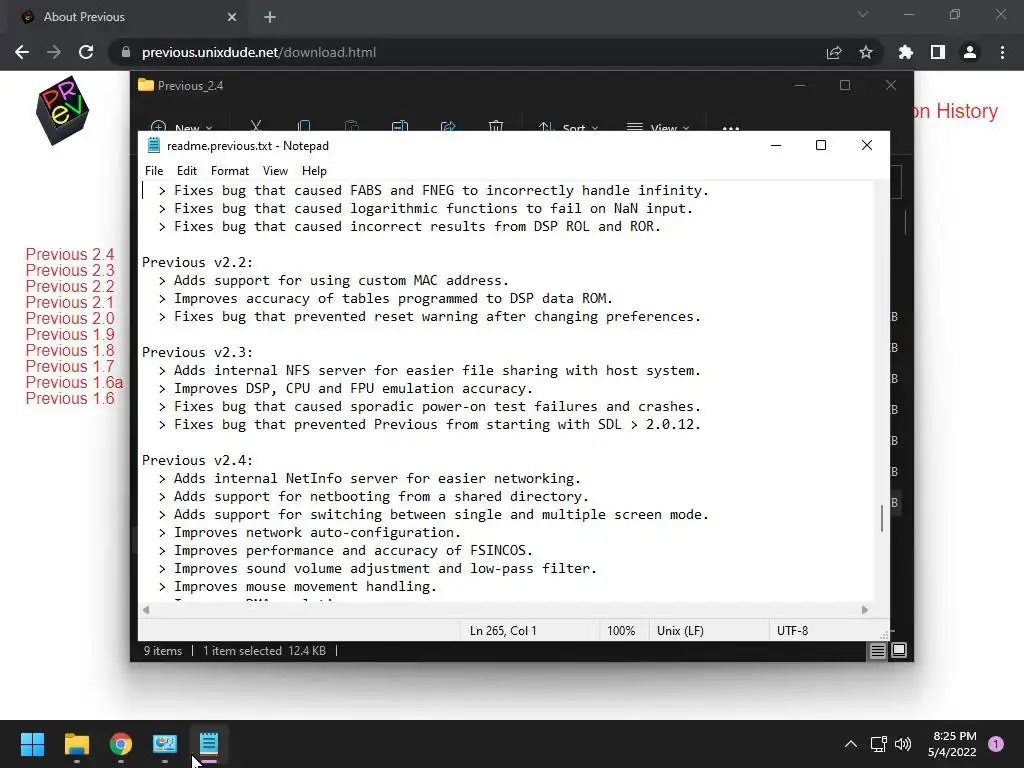This screenshot has width=1024, height=768.
Task: Open the Previous 2.2 link
Action: point(70,286)
